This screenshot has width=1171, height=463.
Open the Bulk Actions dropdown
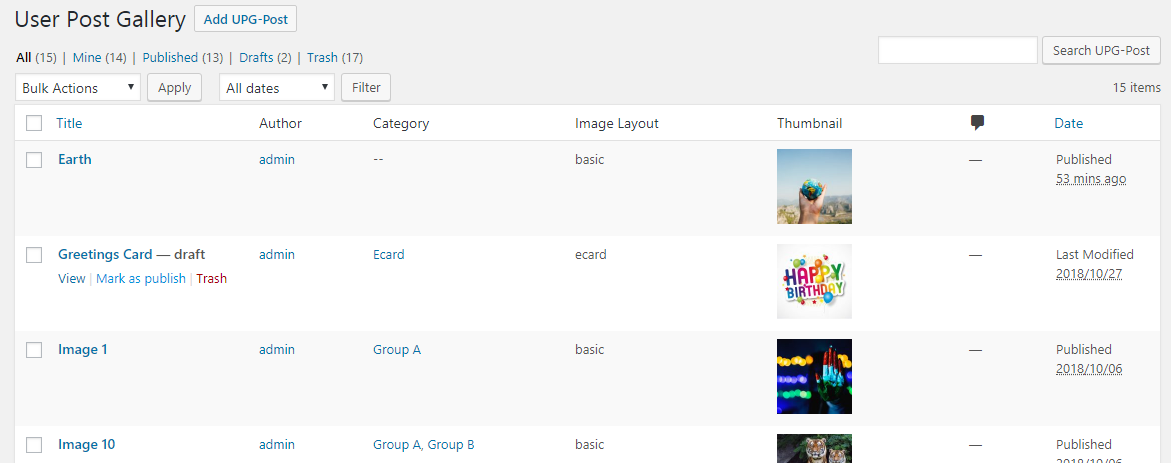(78, 88)
